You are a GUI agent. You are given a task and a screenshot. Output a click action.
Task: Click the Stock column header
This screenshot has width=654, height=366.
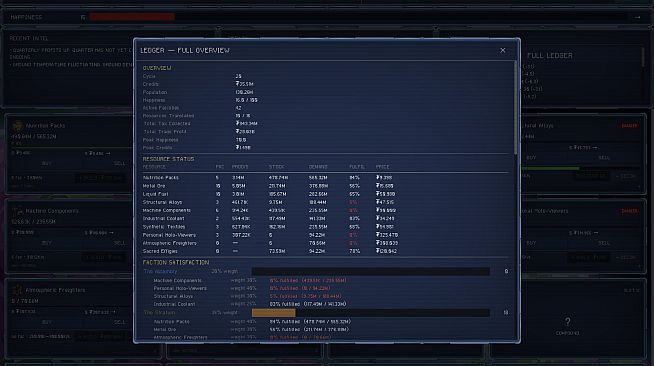click(x=276, y=167)
